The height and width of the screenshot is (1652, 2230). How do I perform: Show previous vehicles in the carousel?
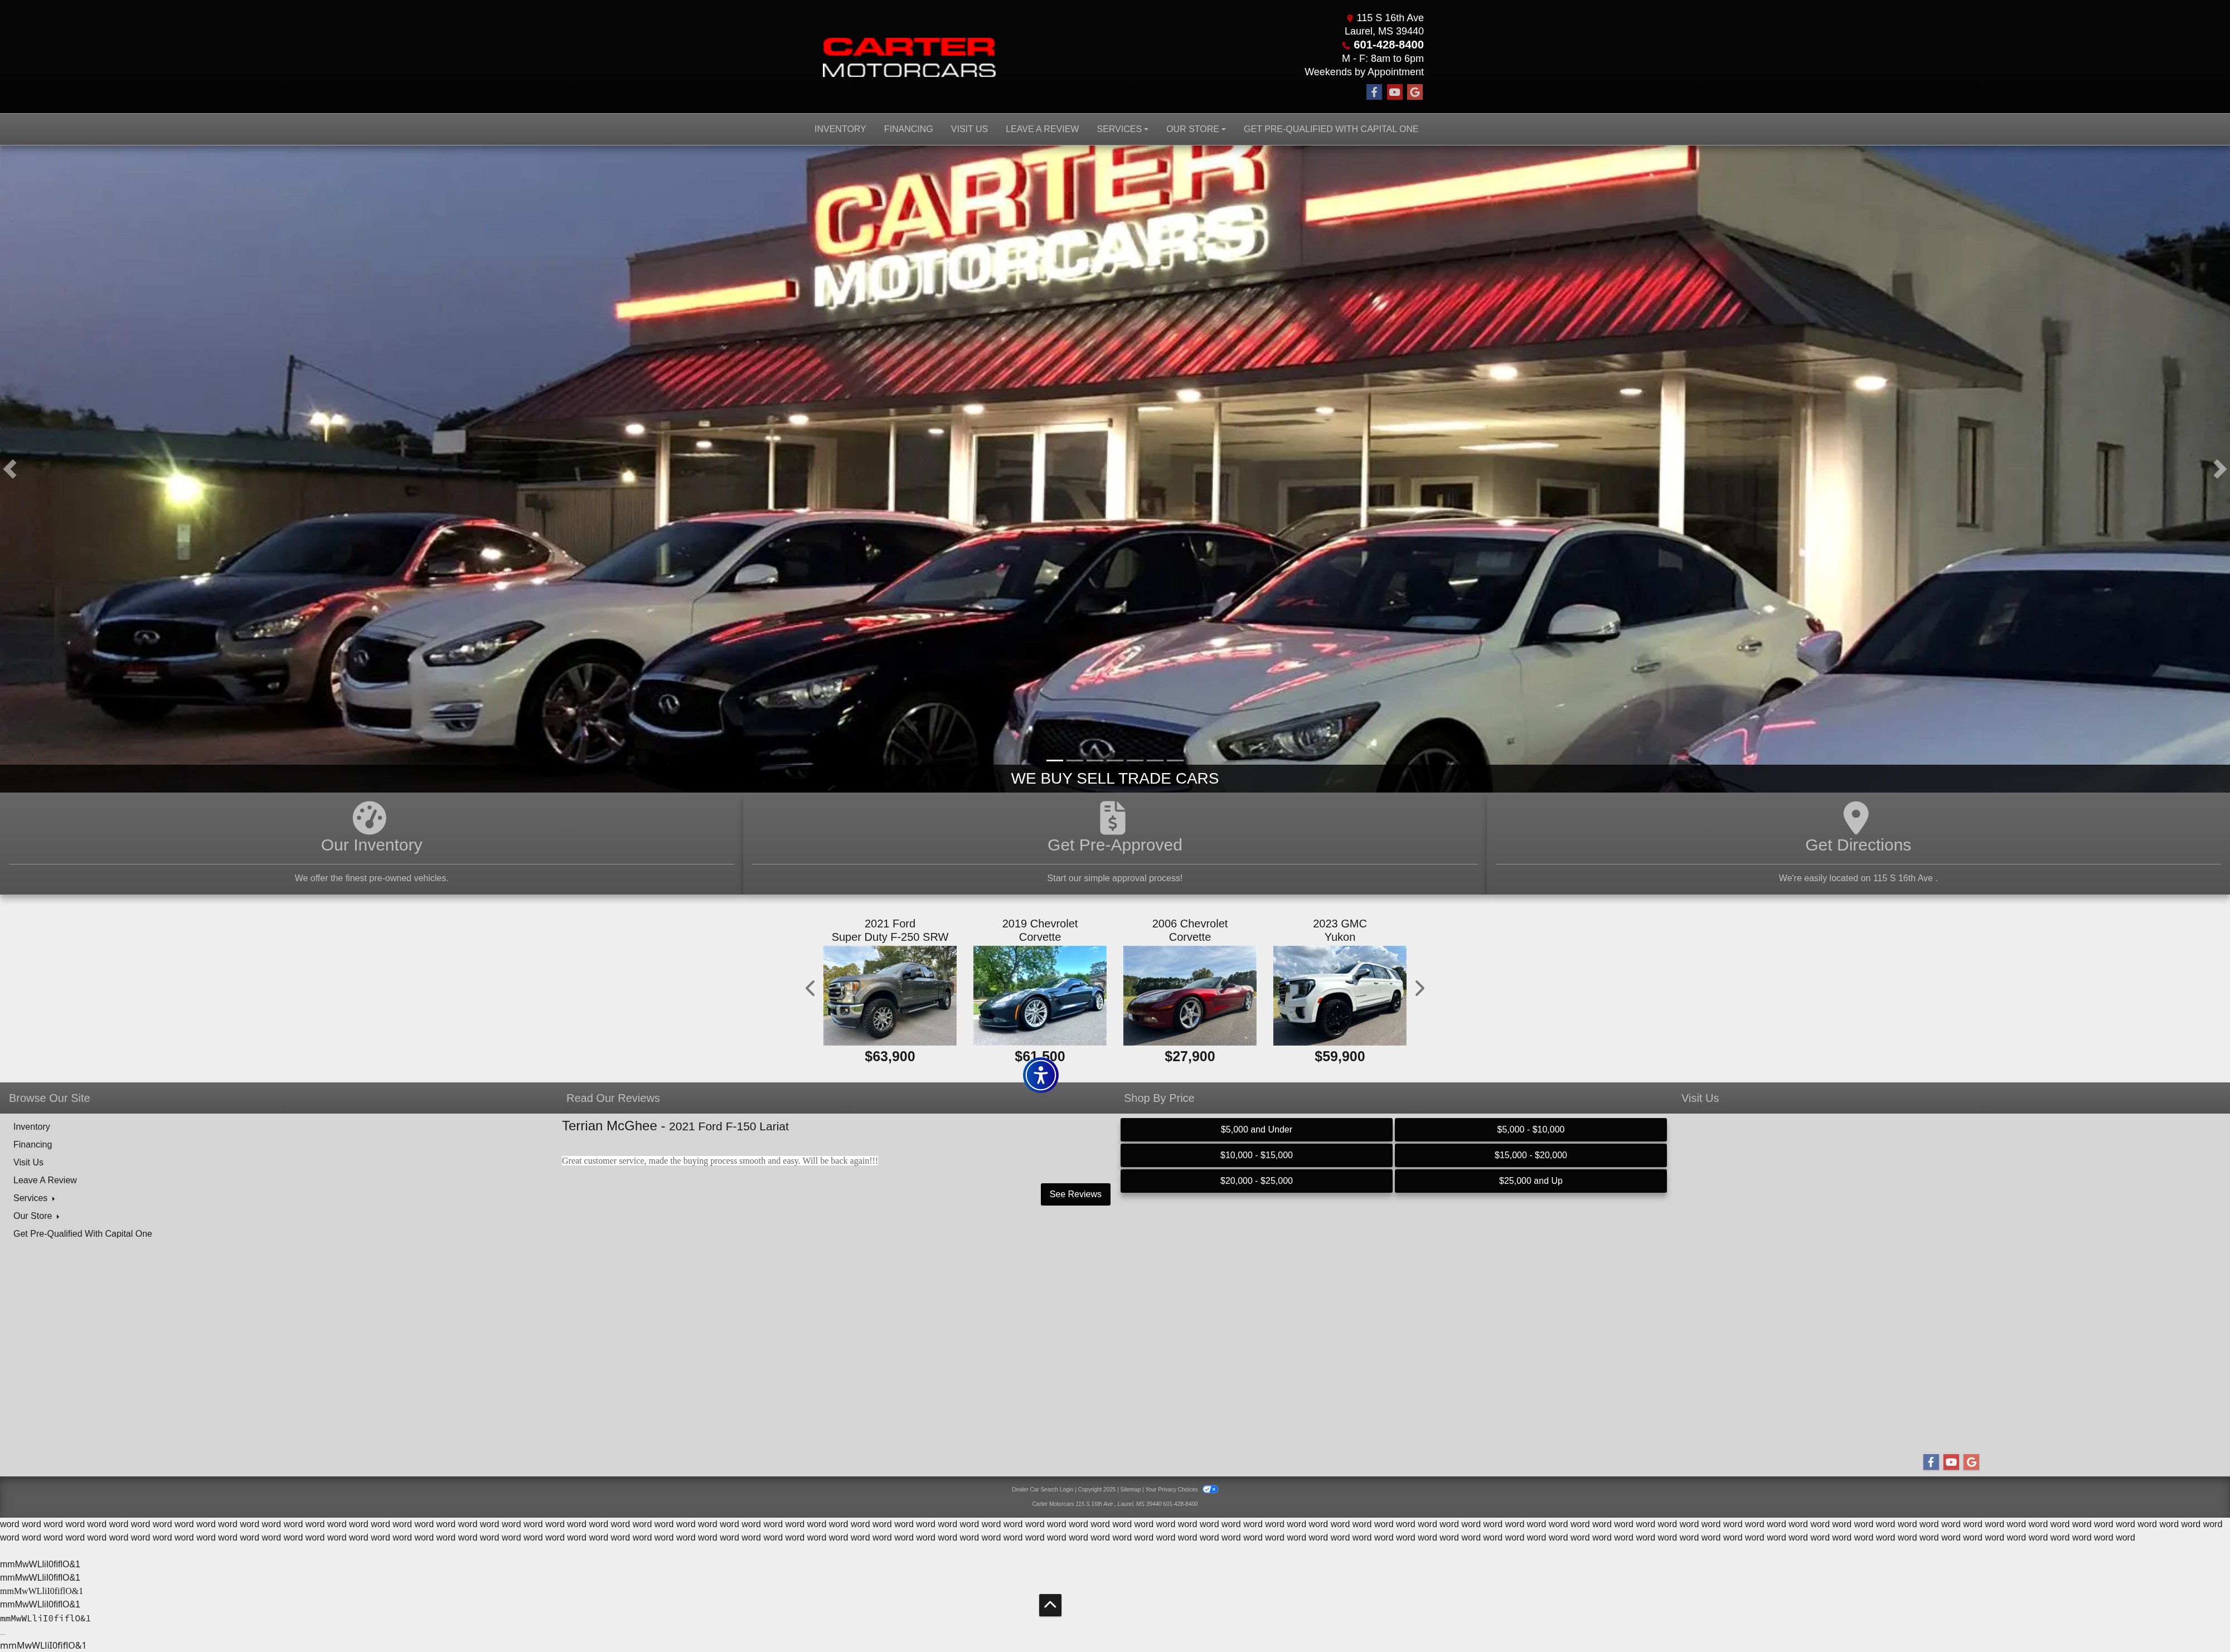click(x=810, y=988)
